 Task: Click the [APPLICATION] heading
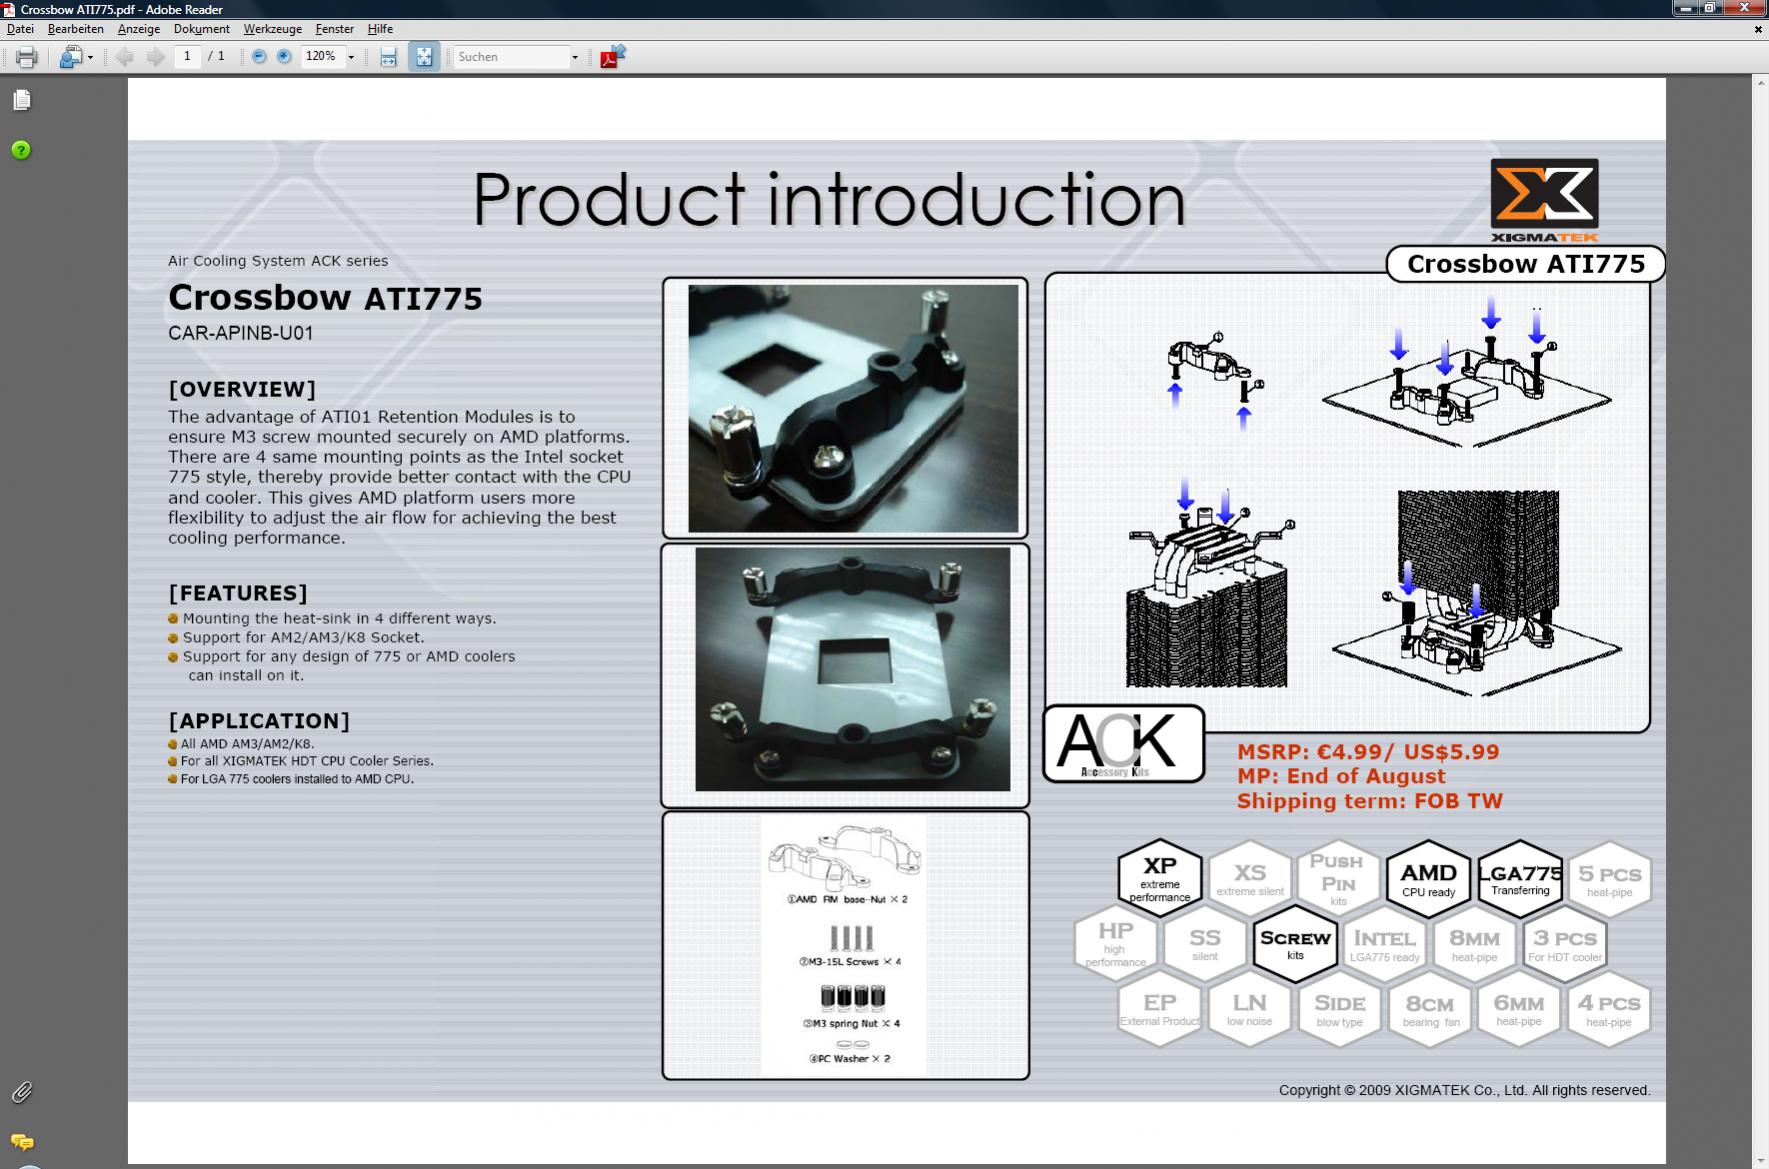259,721
